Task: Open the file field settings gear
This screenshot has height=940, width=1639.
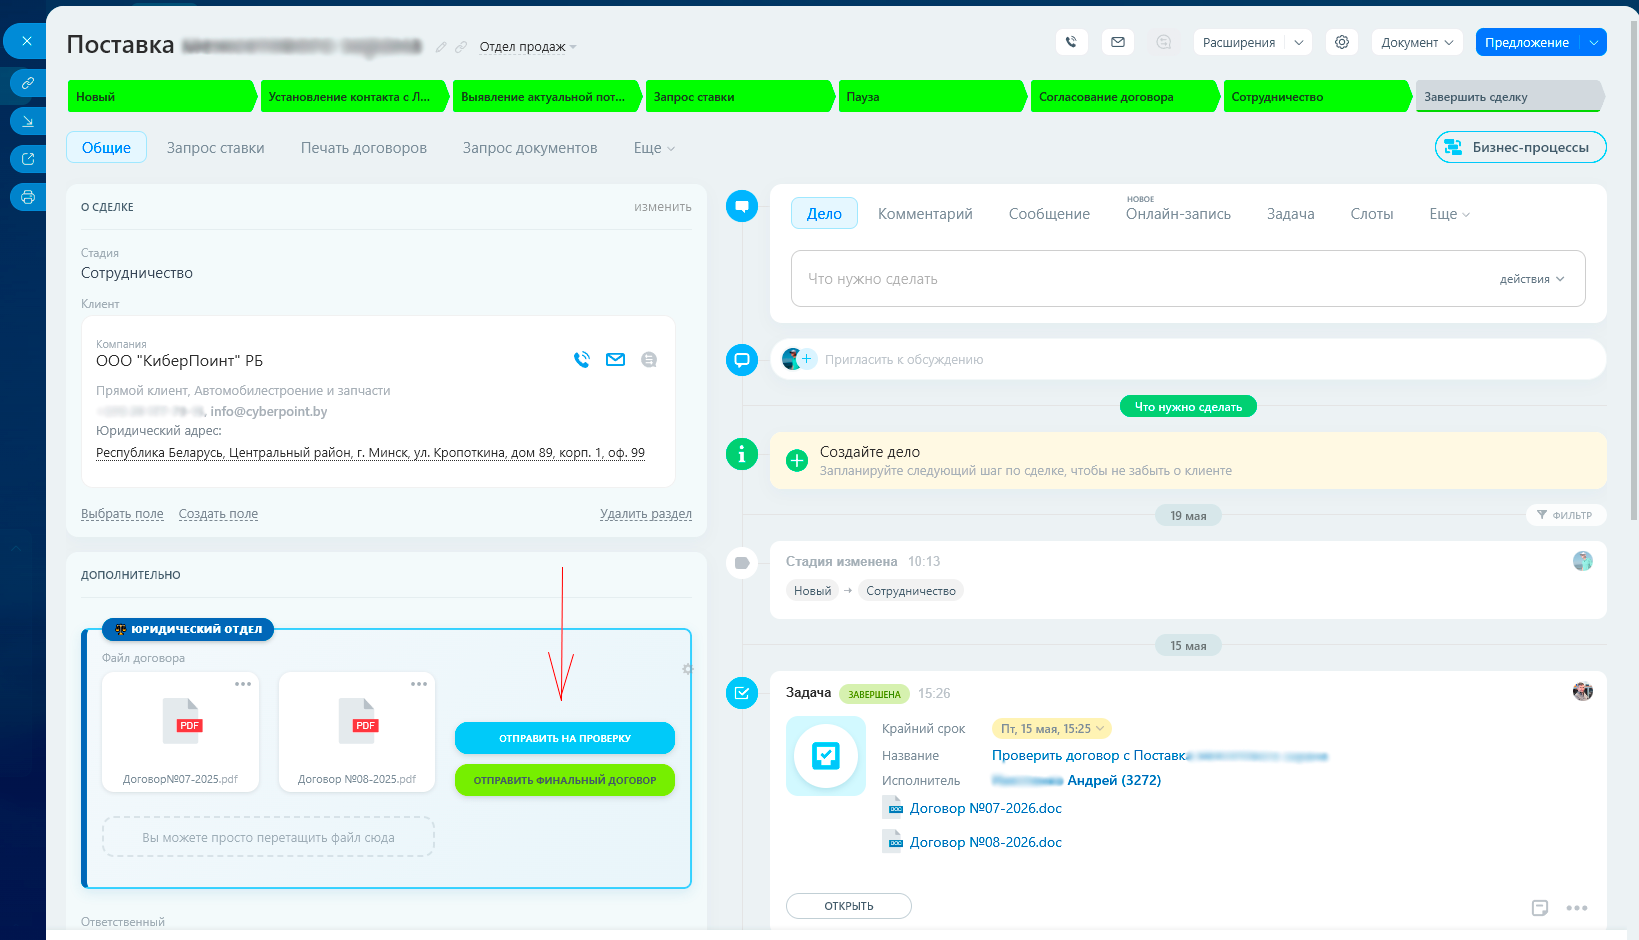Action: pyautogui.click(x=687, y=669)
